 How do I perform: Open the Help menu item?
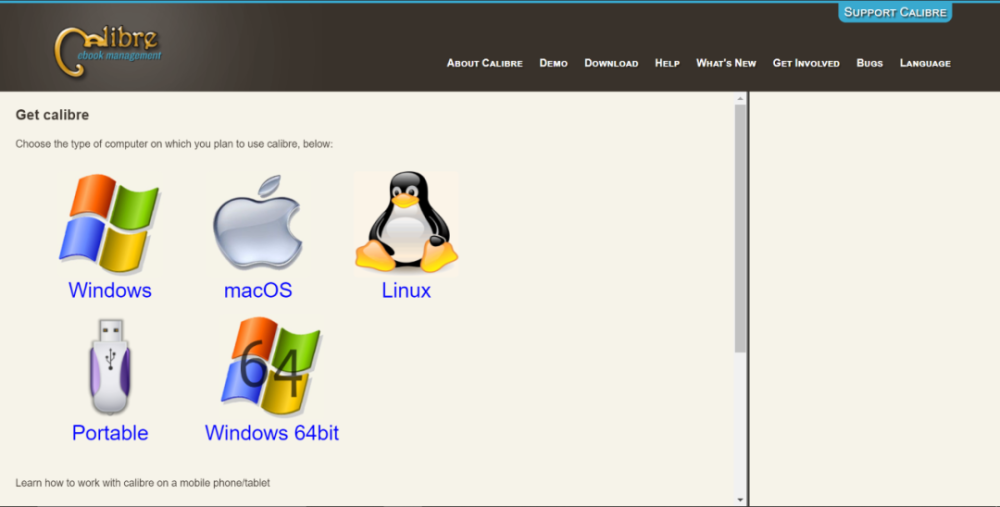[667, 63]
